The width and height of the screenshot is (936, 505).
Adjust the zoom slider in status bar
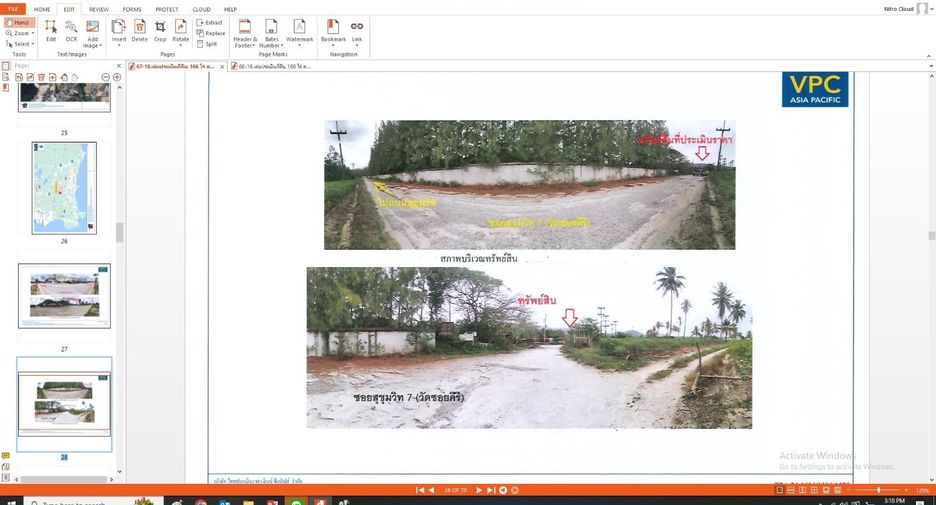[x=879, y=490]
